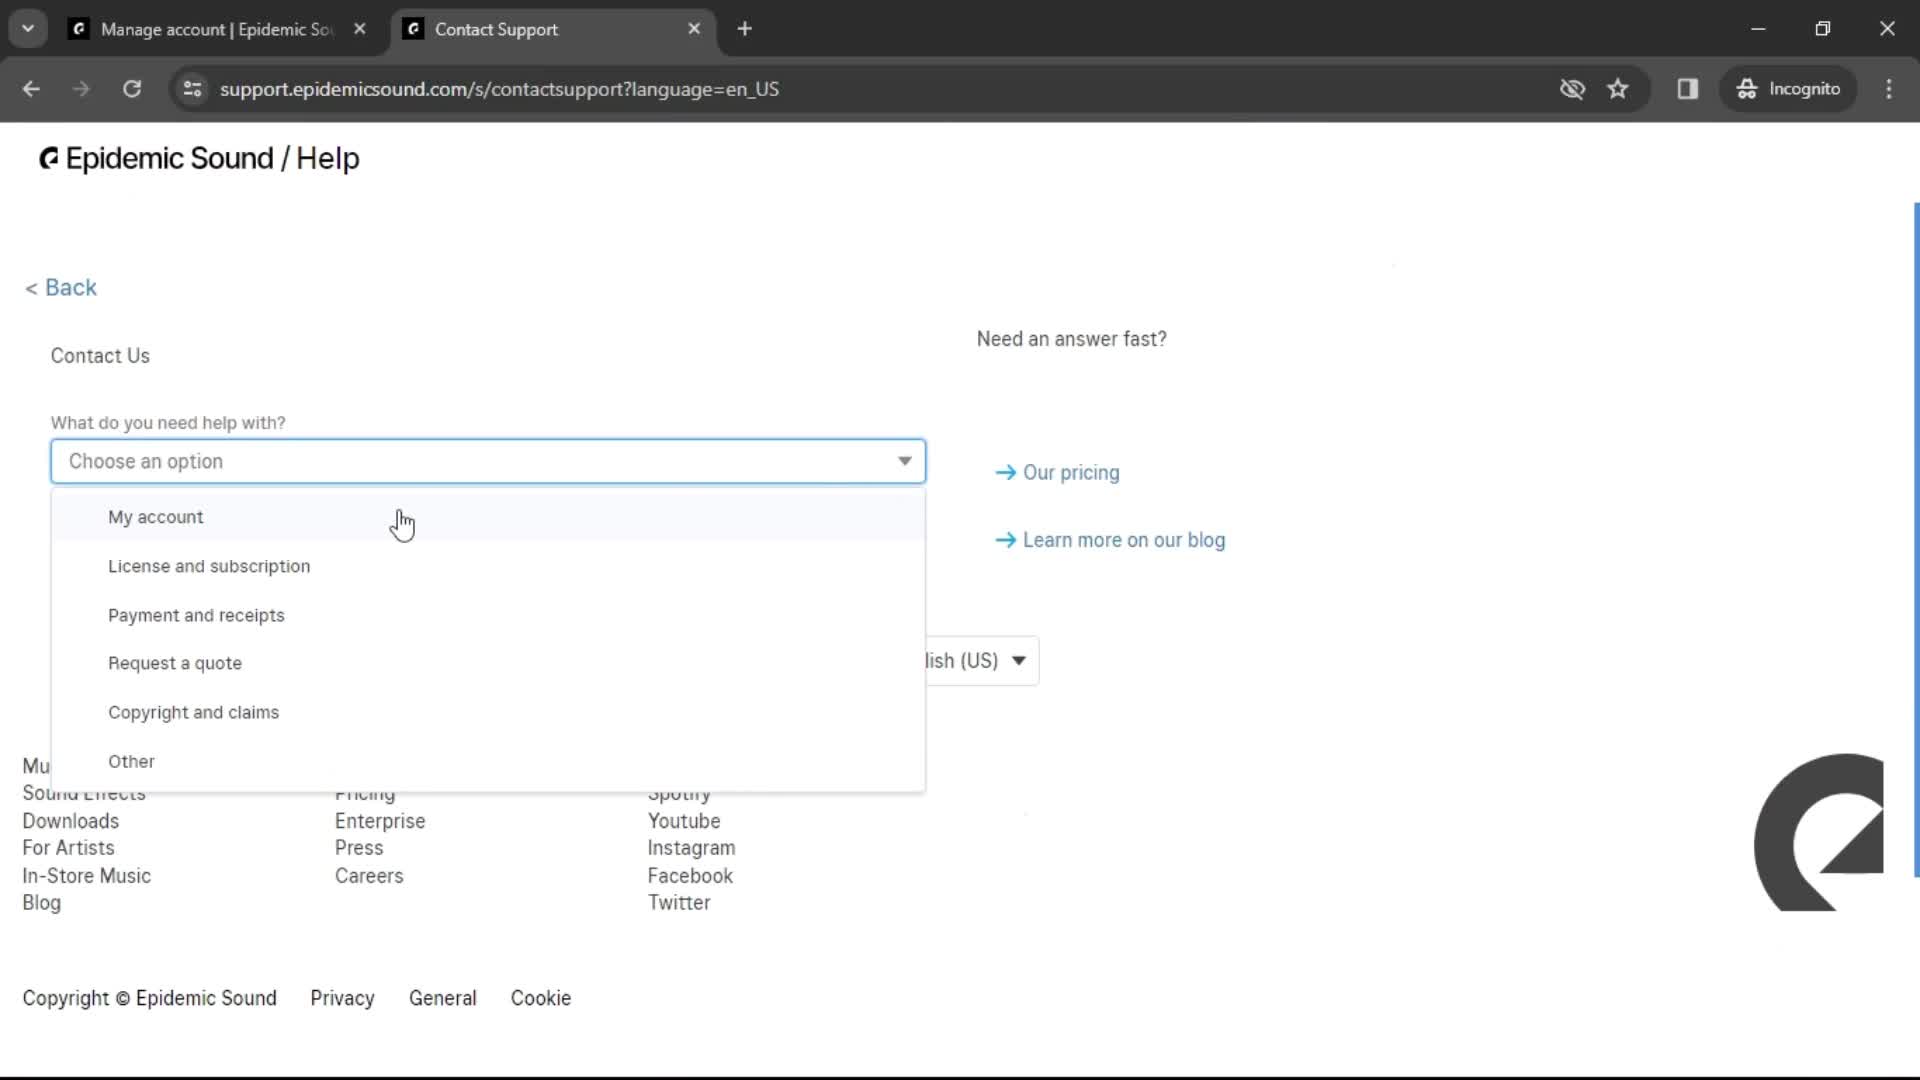Select 'Copyright and claims' option
The height and width of the screenshot is (1080, 1920).
point(193,712)
